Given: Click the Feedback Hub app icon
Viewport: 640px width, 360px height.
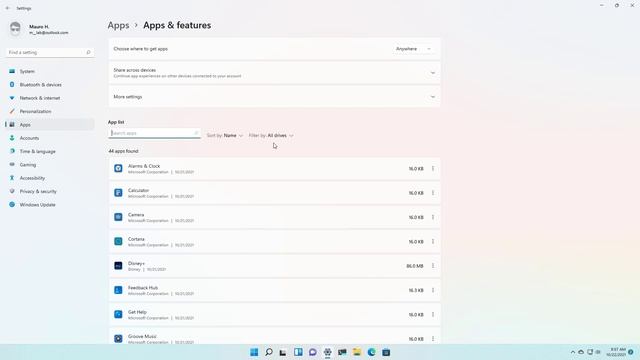Looking at the screenshot, I should [x=118, y=290].
